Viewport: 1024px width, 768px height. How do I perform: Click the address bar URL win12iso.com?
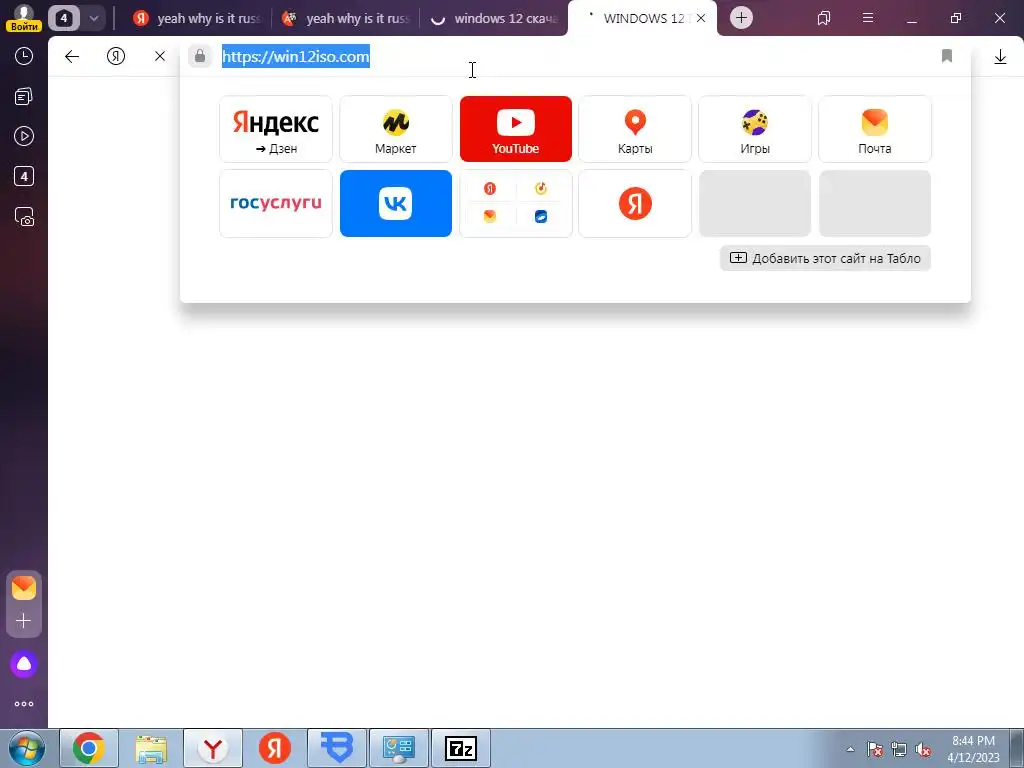click(296, 56)
